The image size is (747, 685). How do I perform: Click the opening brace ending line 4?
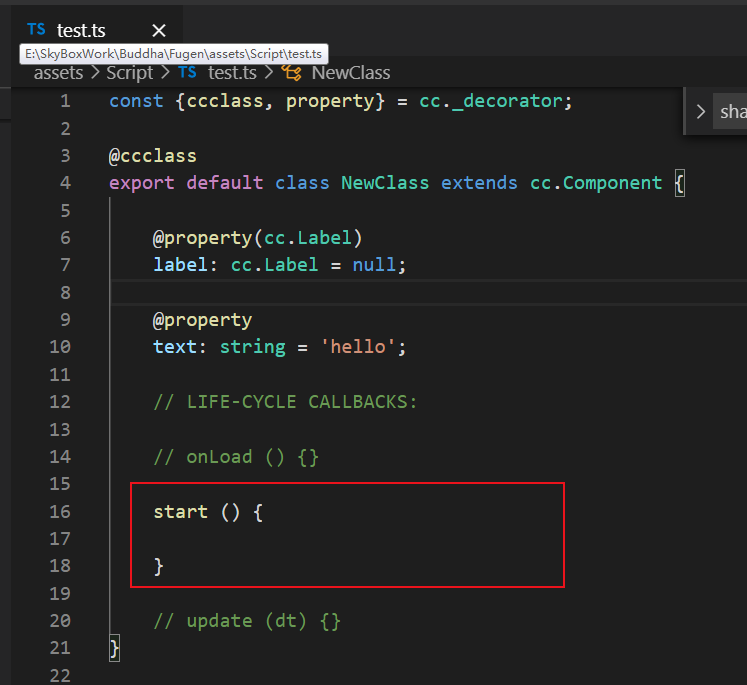coord(679,183)
